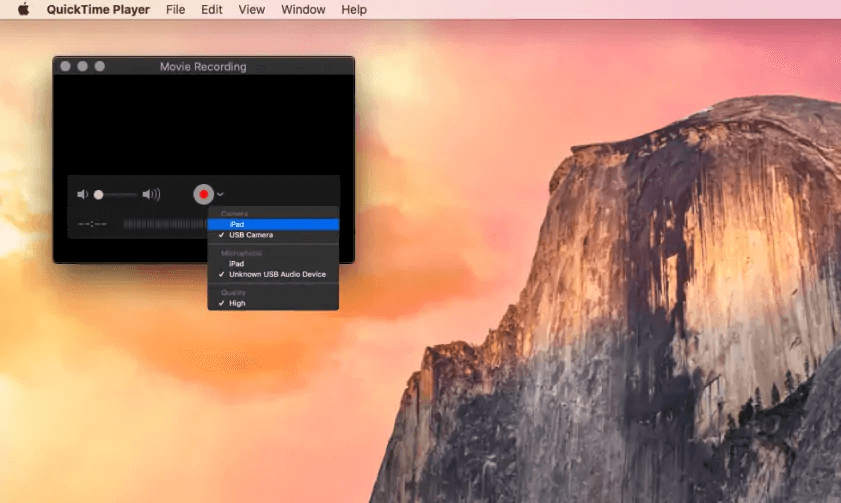
Task: Click the high volume speaker icon
Action: coord(151,194)
